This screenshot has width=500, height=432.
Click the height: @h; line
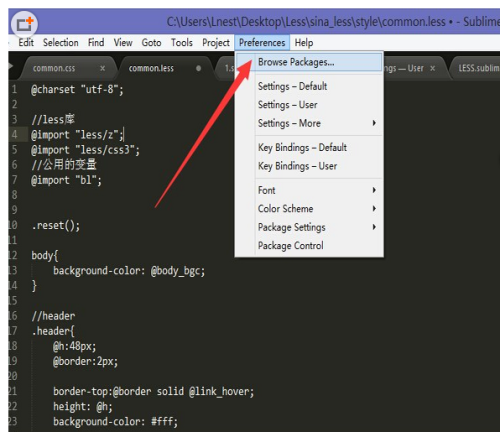pos(83,406)
